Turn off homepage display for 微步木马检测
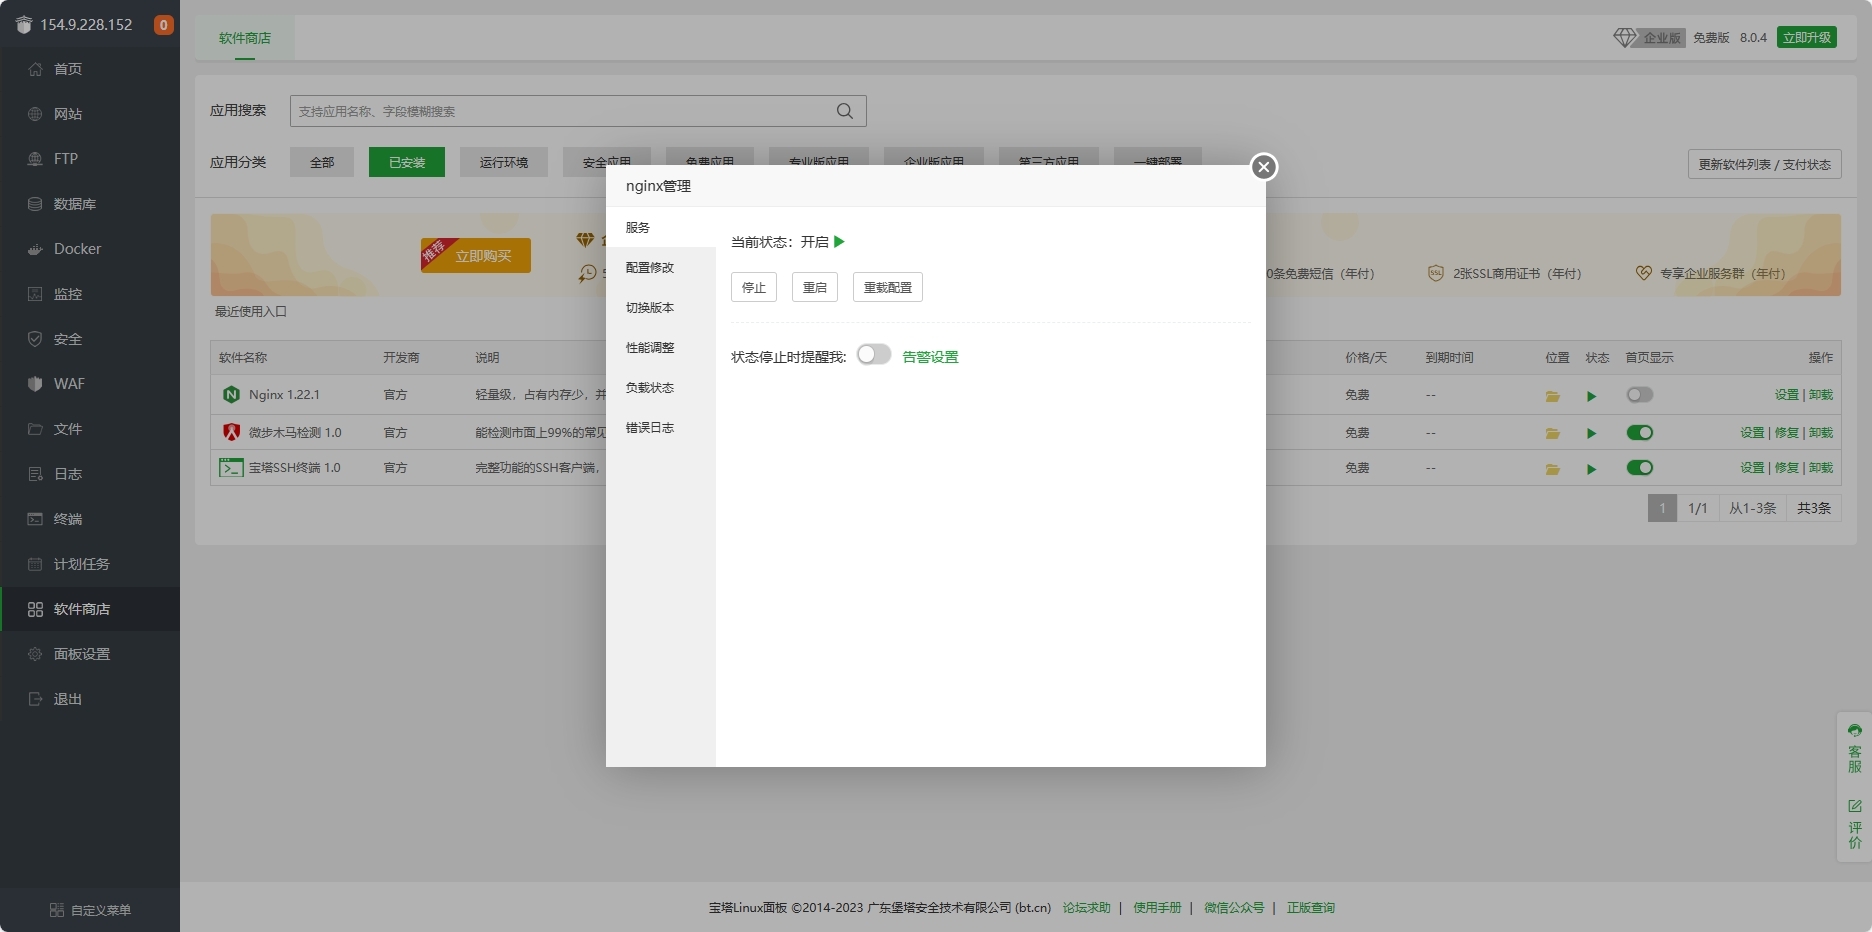The image size is (1872, 932). (1639, 433)
